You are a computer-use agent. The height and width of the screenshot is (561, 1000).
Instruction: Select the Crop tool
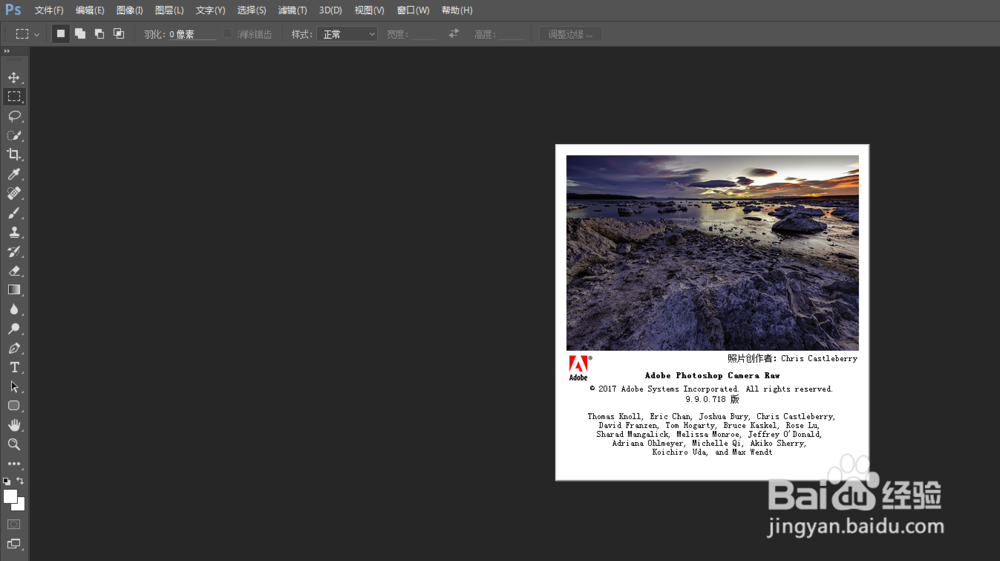click(x=14, y=154)
